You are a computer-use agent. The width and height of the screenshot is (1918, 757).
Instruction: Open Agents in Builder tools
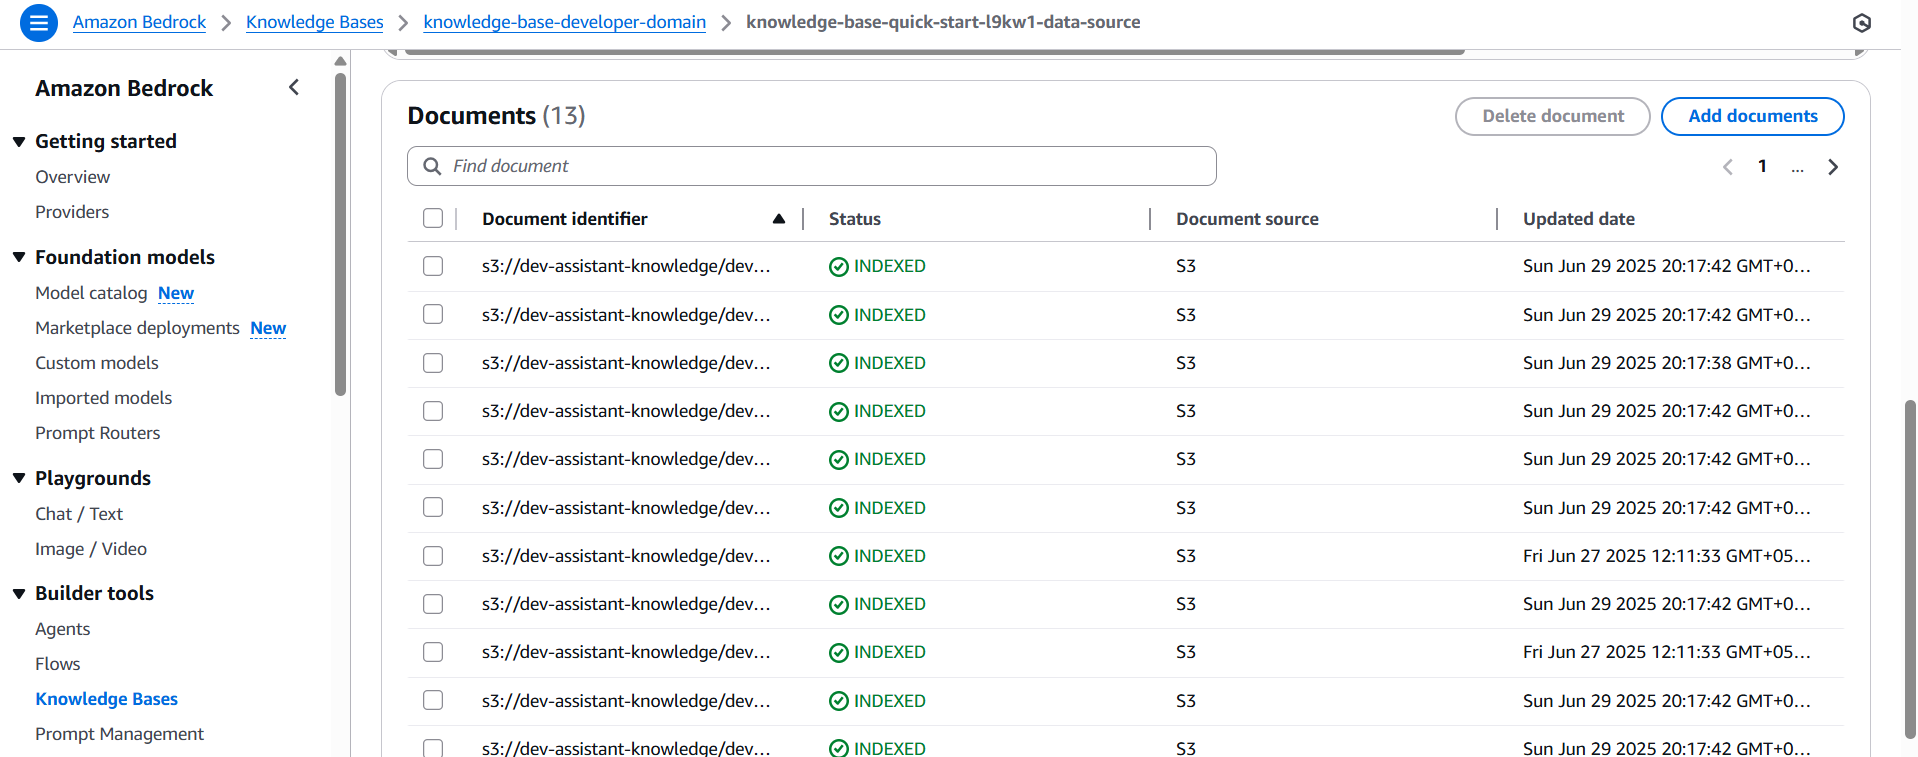tap(63, 629)
